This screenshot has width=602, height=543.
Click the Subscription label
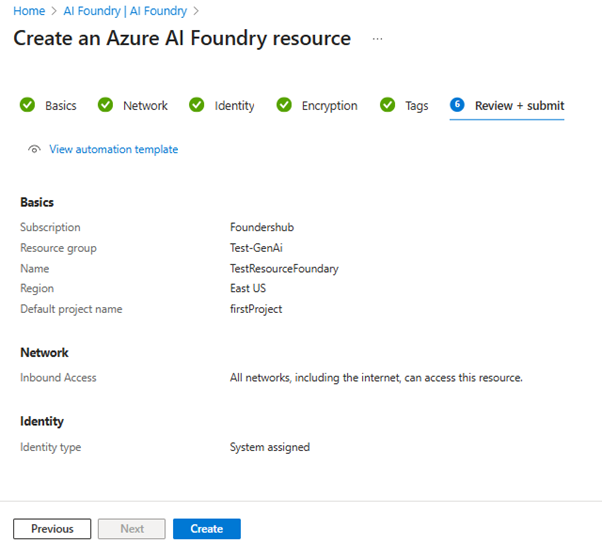[x=50, y=227]
